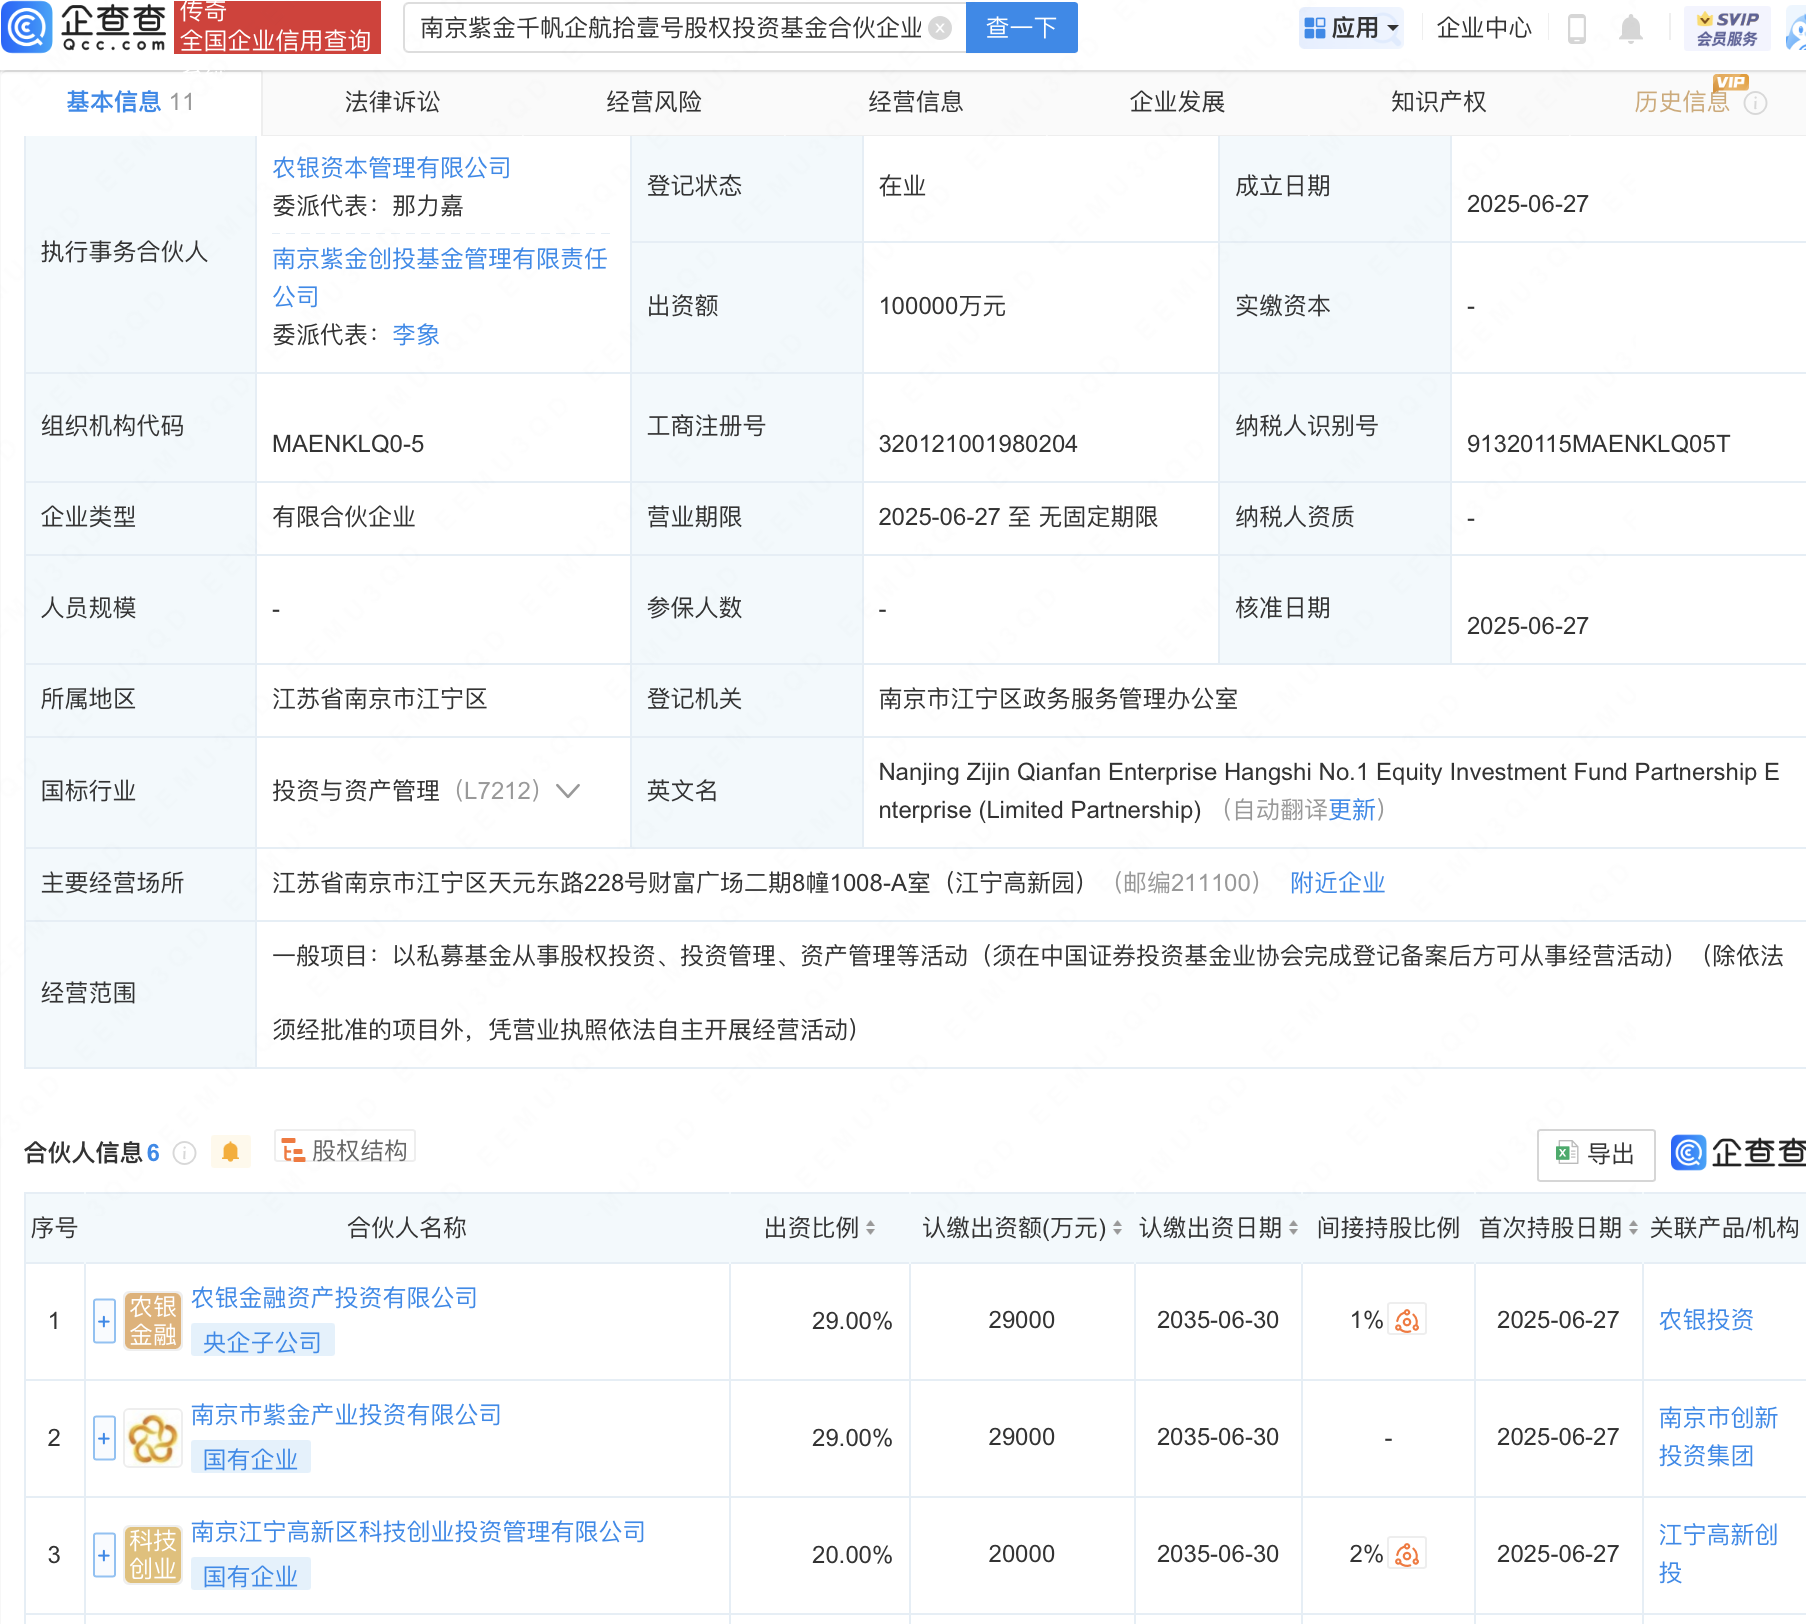The height and width of the screenshot is (1624, 1806).
Task: Click the orange bell monitoring icon near 合伙人信息
Action: point(230,1152)
